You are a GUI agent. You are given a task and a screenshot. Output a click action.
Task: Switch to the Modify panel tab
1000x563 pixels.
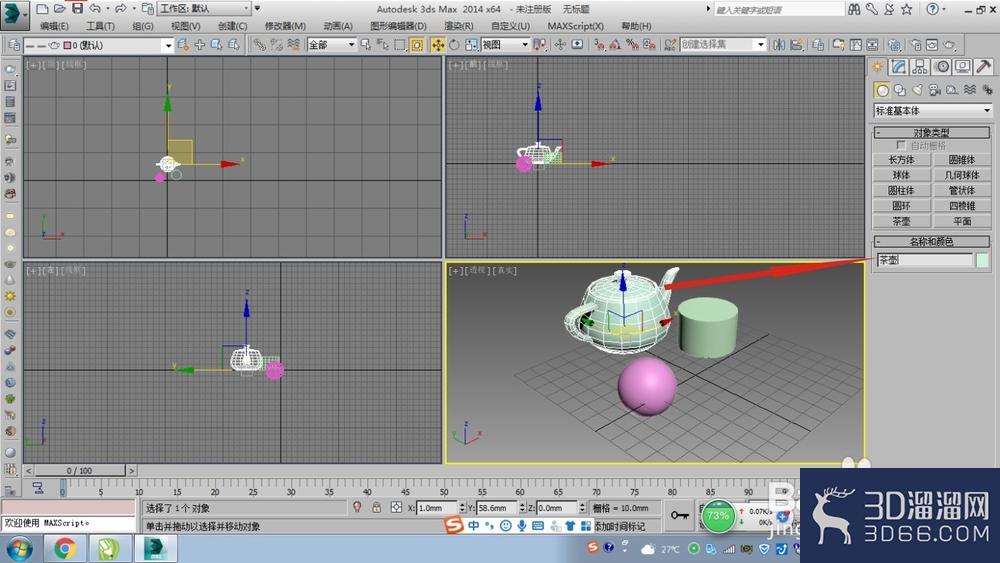(x=899, y=66)
